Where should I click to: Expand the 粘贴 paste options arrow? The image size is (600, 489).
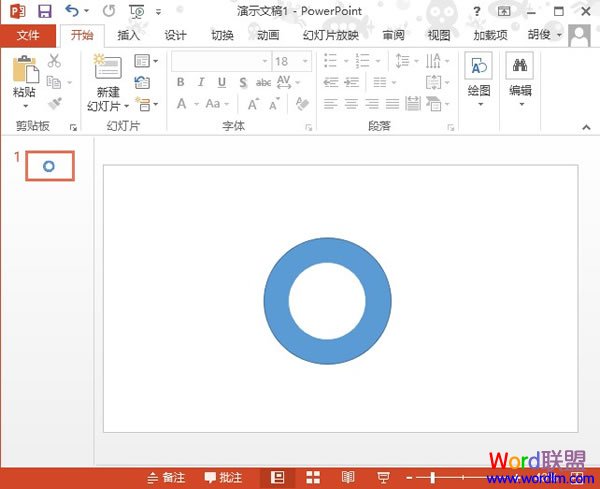tap(25, 106)
